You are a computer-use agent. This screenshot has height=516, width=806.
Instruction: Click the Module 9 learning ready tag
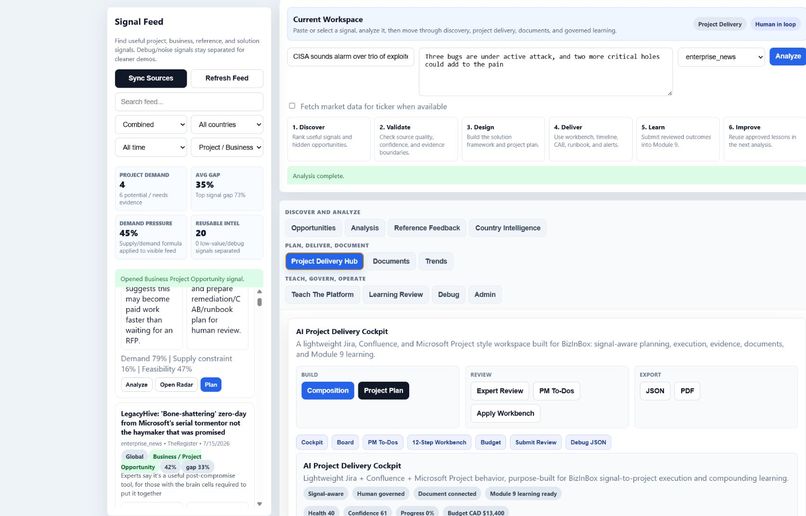click(523, 494)
